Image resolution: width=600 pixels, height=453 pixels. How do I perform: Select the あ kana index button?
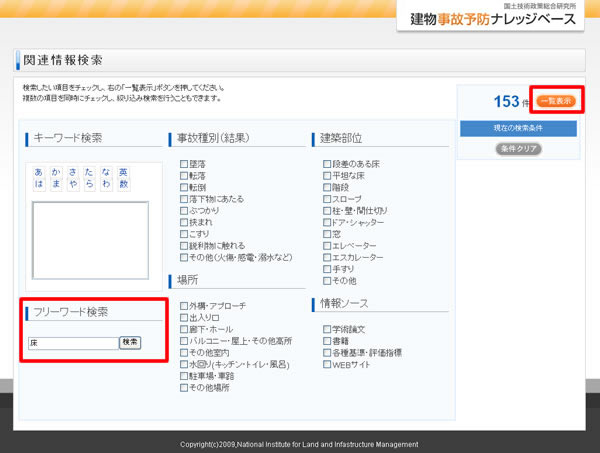point(39,172)
